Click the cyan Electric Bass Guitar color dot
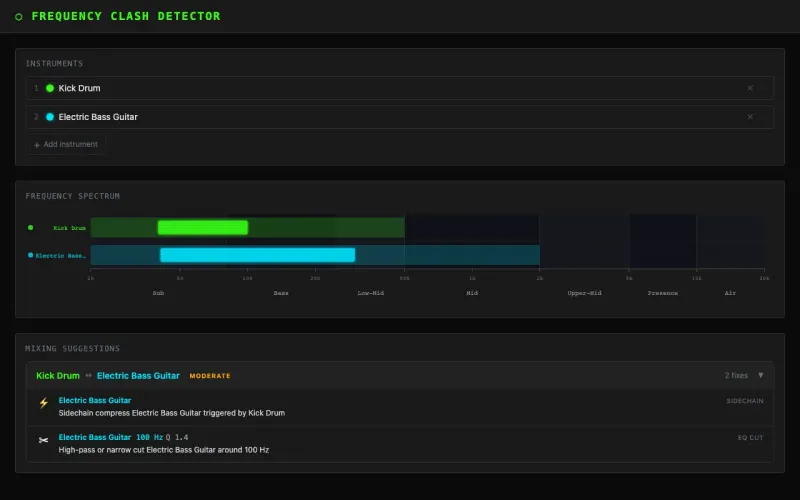Screen dimensions: 800x500 [x=50, y=117]
